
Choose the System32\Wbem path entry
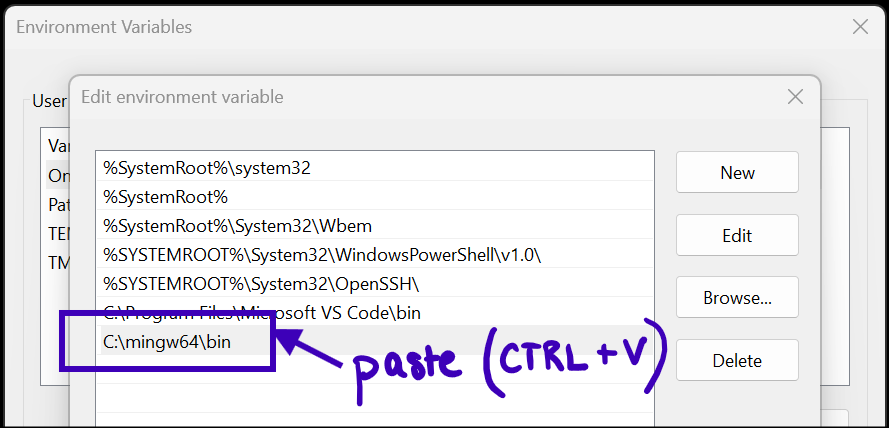click(x=237, y=226)
